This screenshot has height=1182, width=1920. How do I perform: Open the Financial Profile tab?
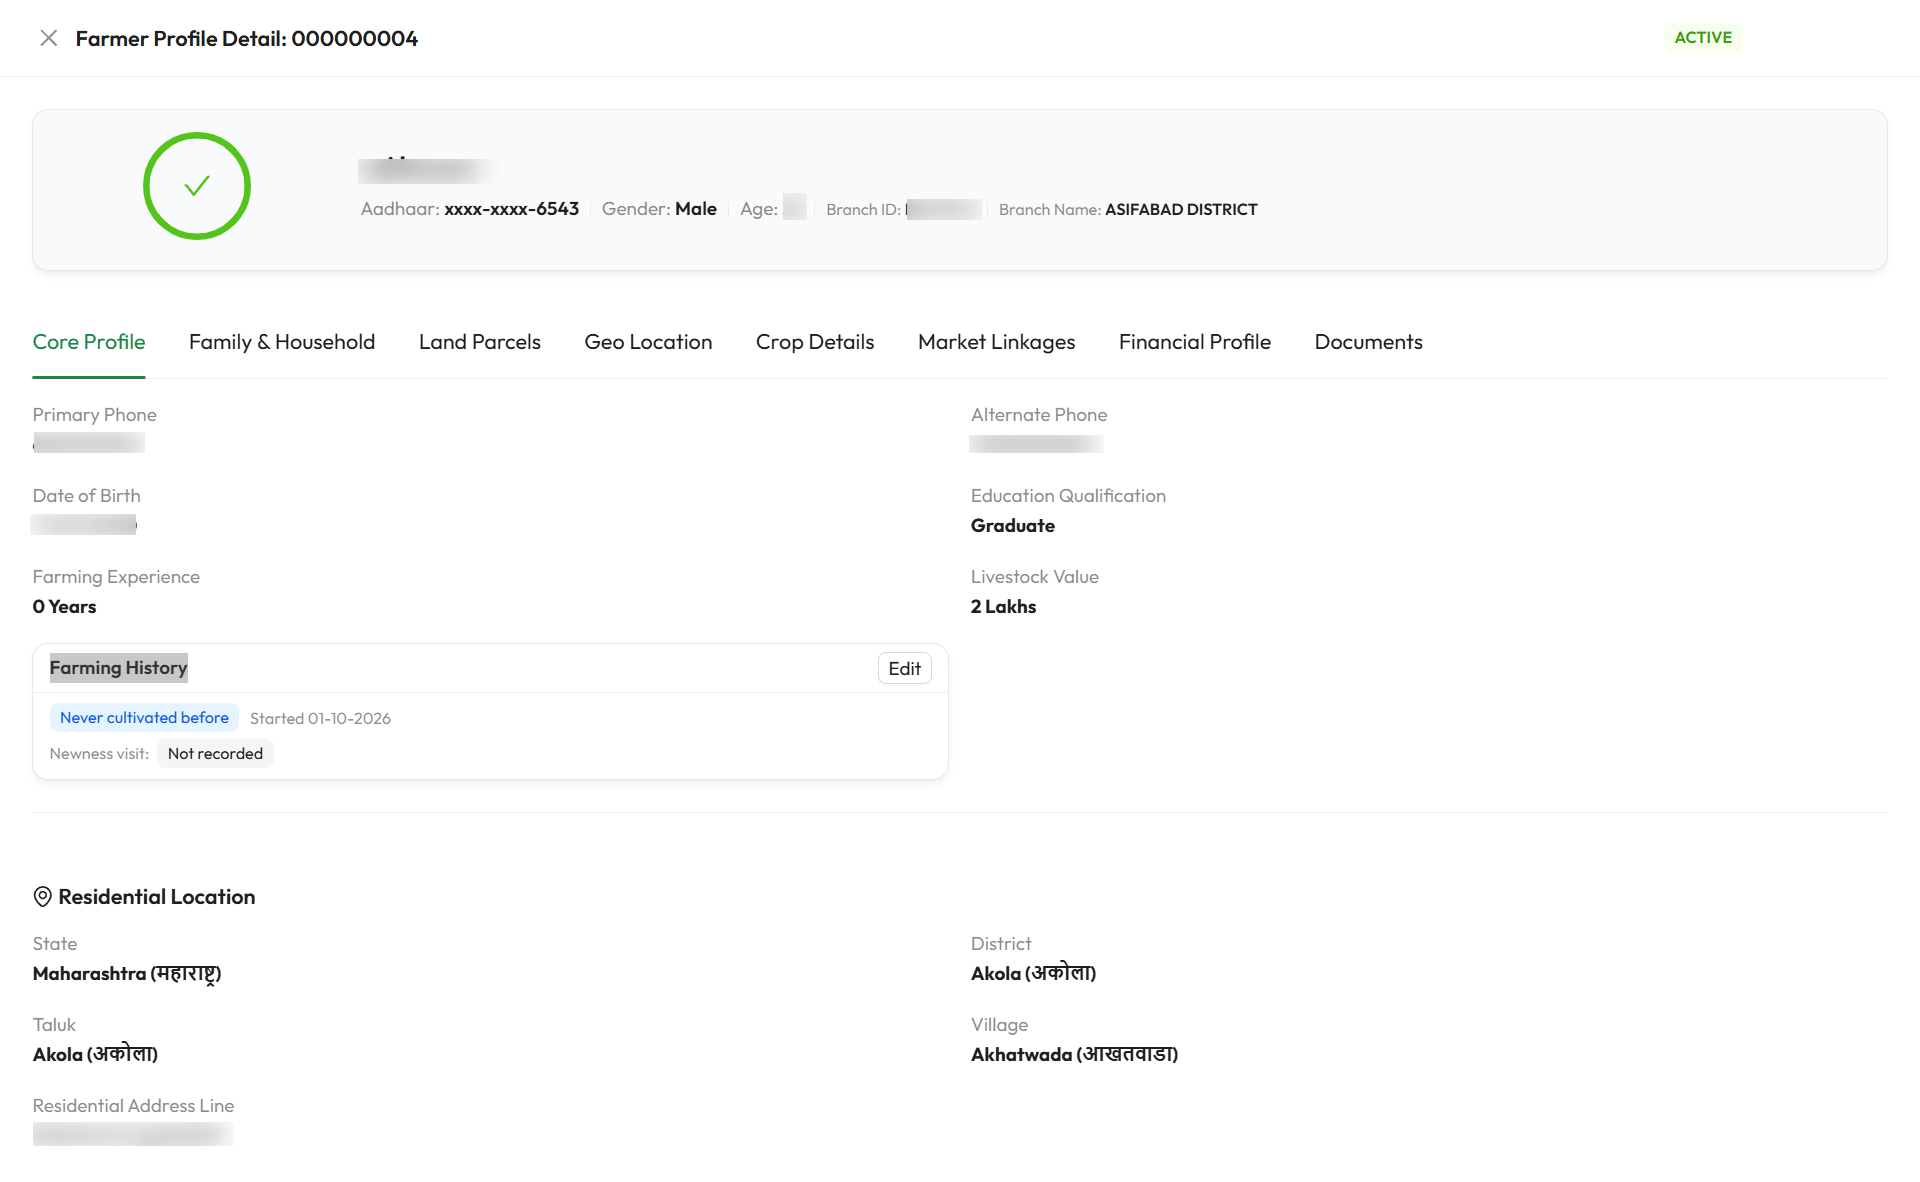pyautogui.click(x=1195, y=342)
